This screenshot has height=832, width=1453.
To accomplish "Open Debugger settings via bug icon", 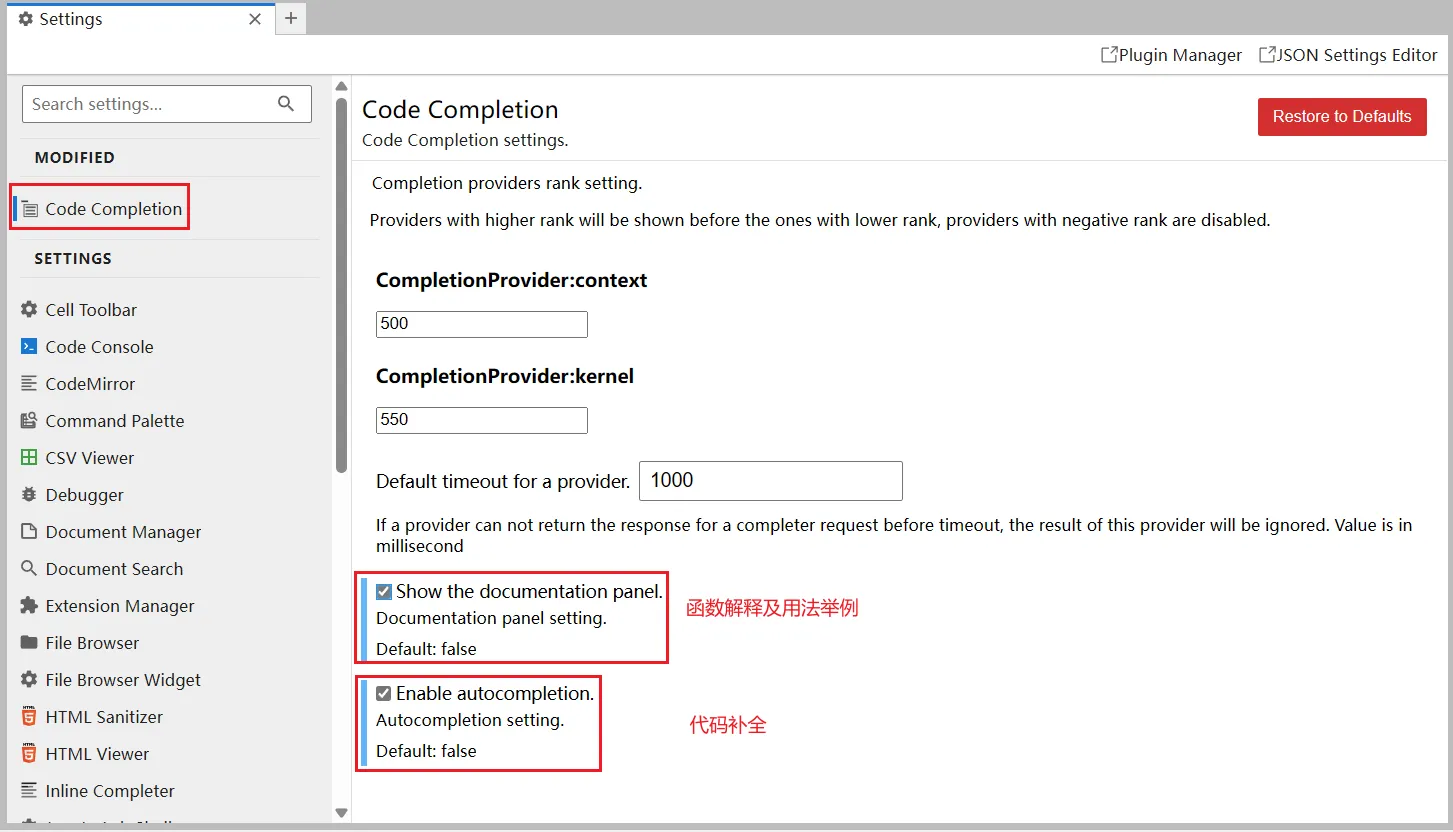I will [29, 495].
